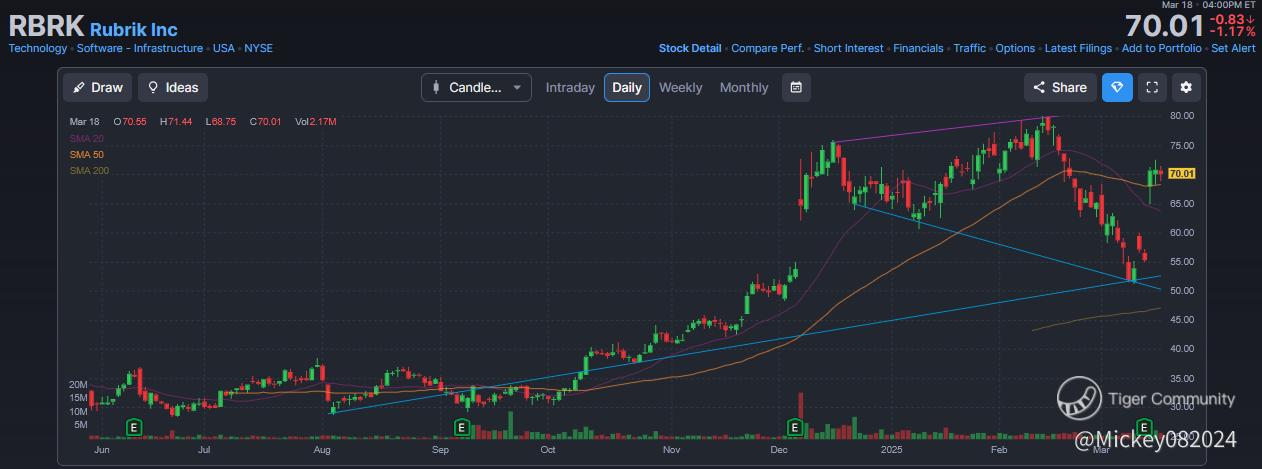Open the Software - Infrastructure industry link
1262x469 pixels.
(x=140, y=48)
